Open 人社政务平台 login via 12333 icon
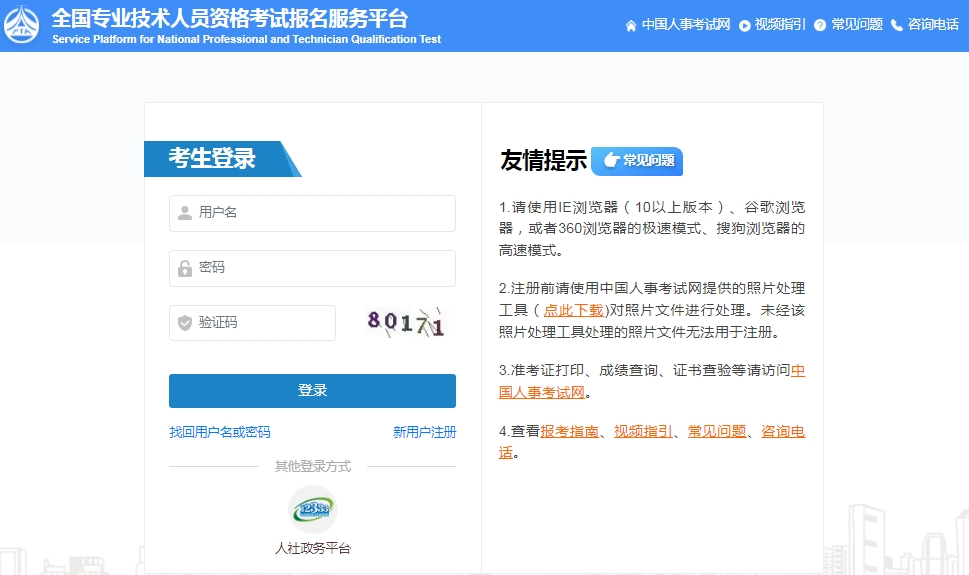The image size is (969, 575). click(x=312, y=510)
